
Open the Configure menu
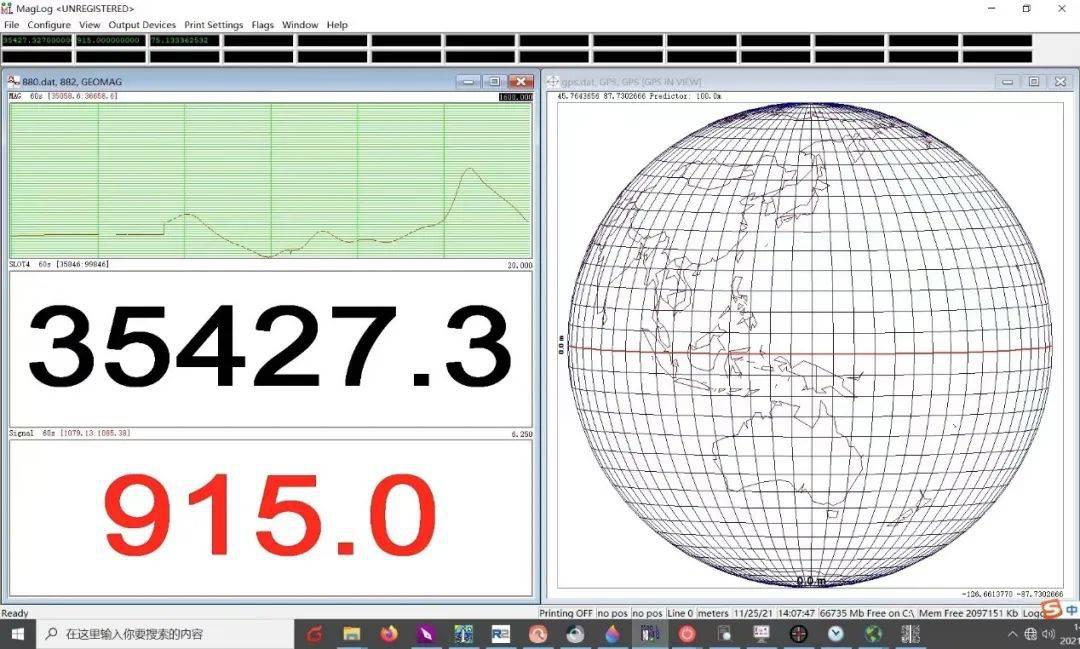pos(49,25)
